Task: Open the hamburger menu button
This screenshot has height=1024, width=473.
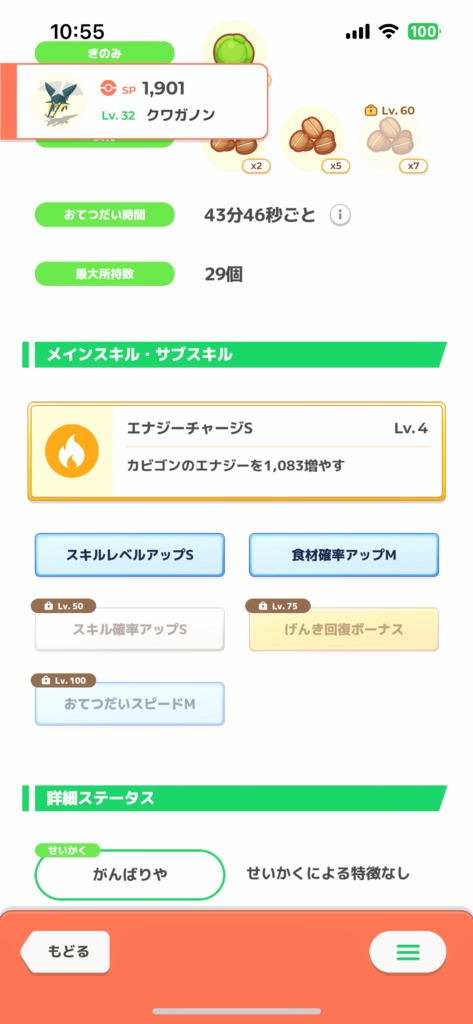Action: [408, 952]
